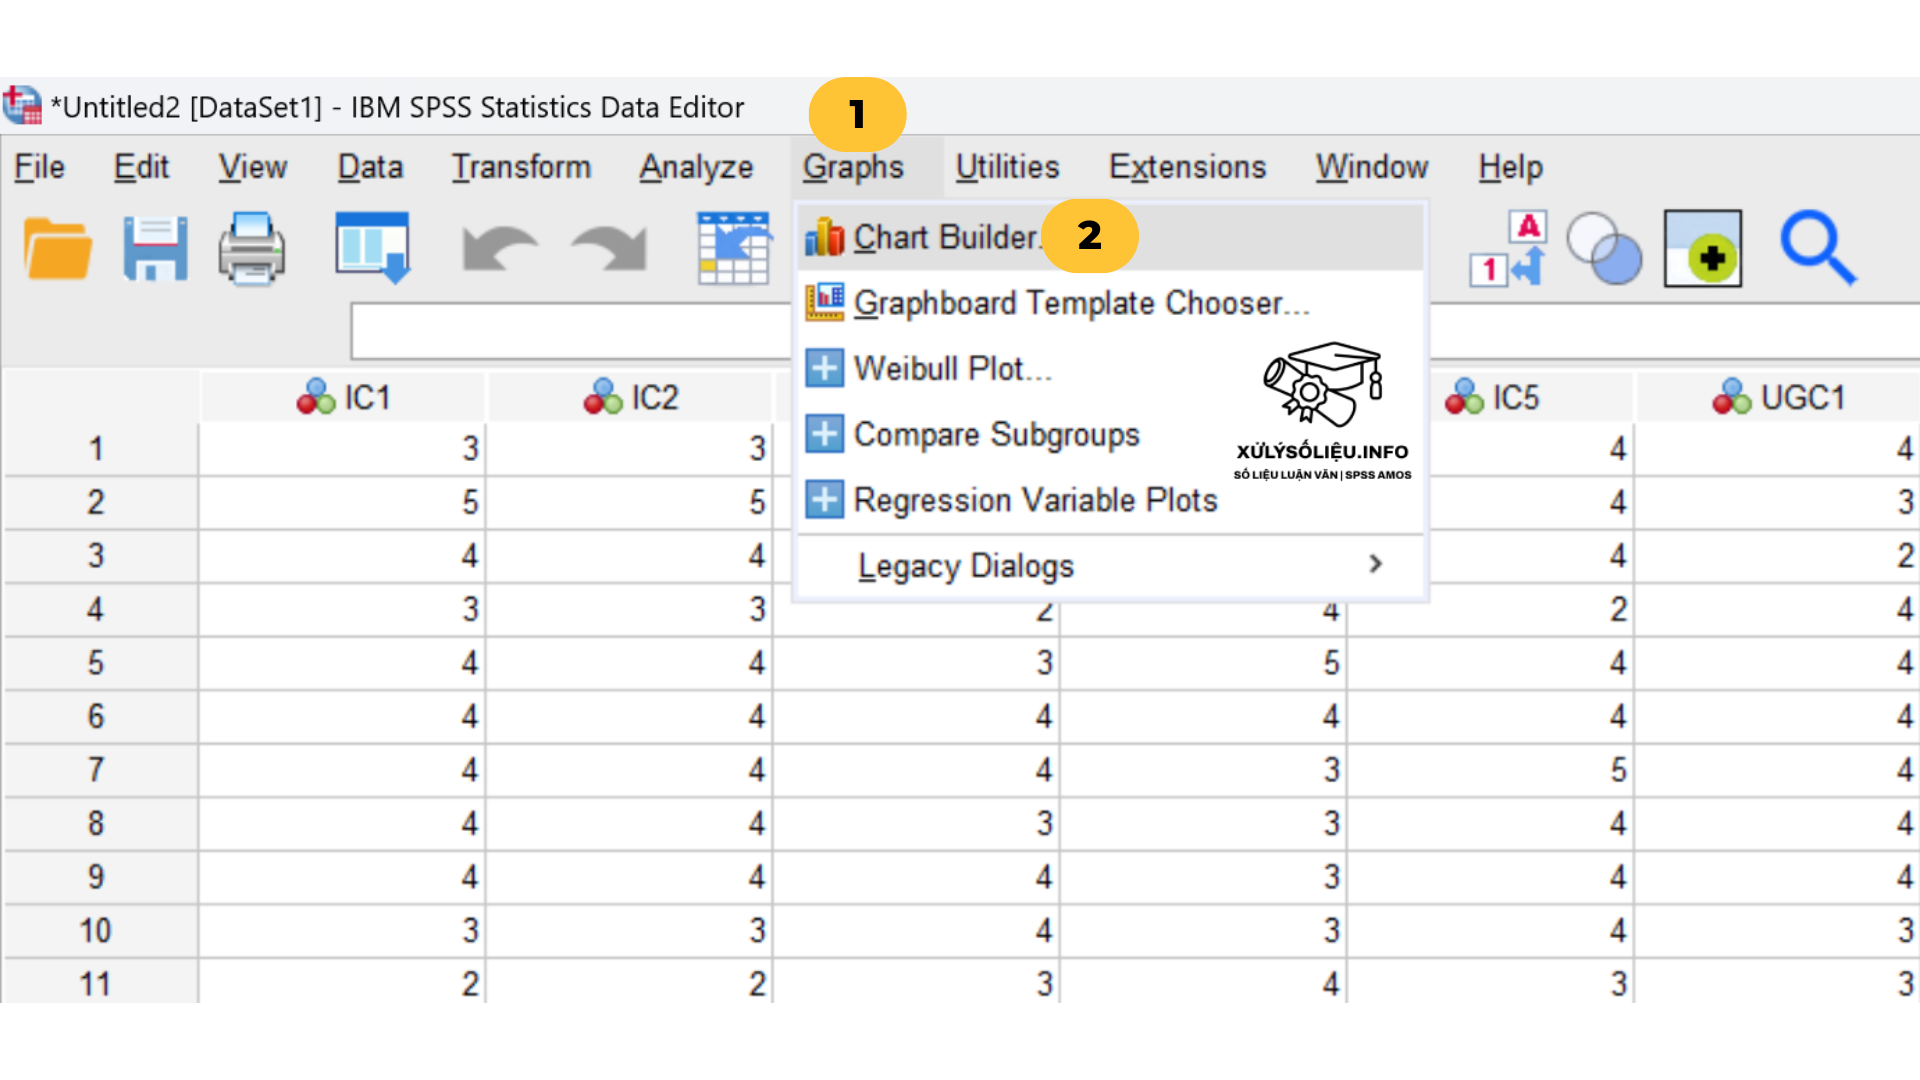This screenshot has width=1920, height=1080.
Task: Undo the last action with the back arrow
Action: tap(500, 246)
